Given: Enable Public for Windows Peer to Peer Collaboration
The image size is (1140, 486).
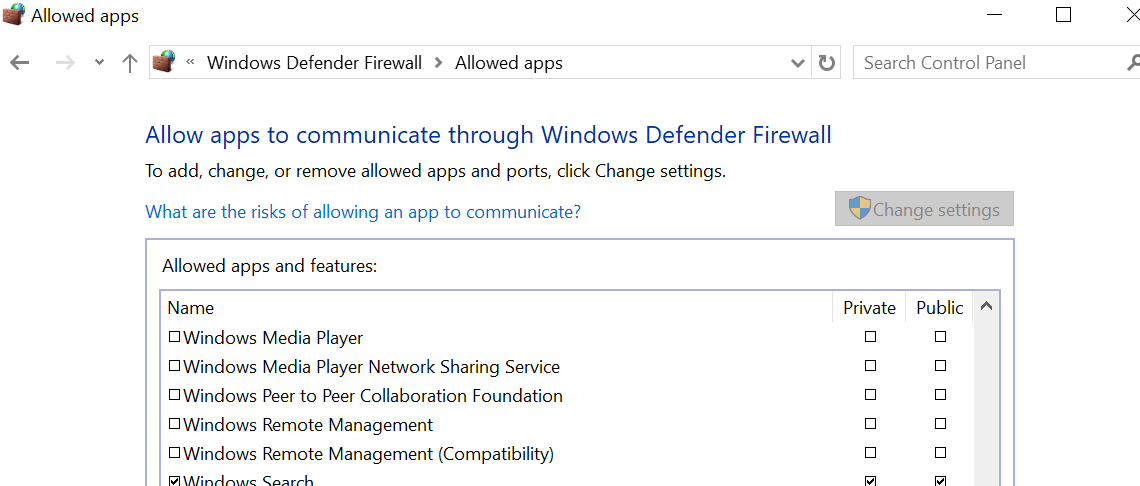Looking at the screenshot, I should 940,395.
